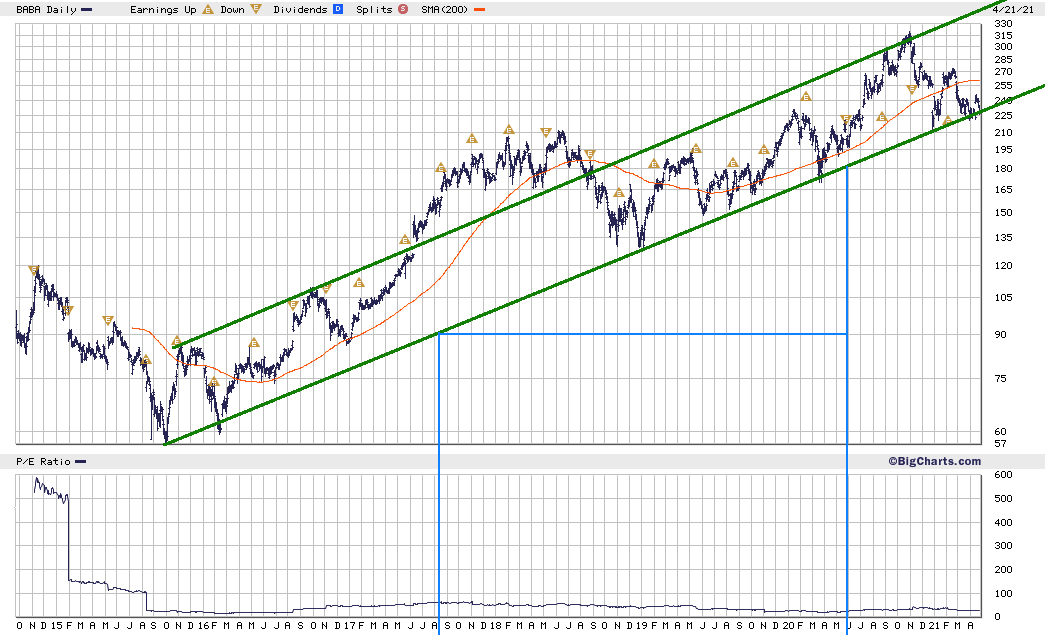Click the 57 price axis value
Screen dimensions: 1045x635
(1000, 443)
